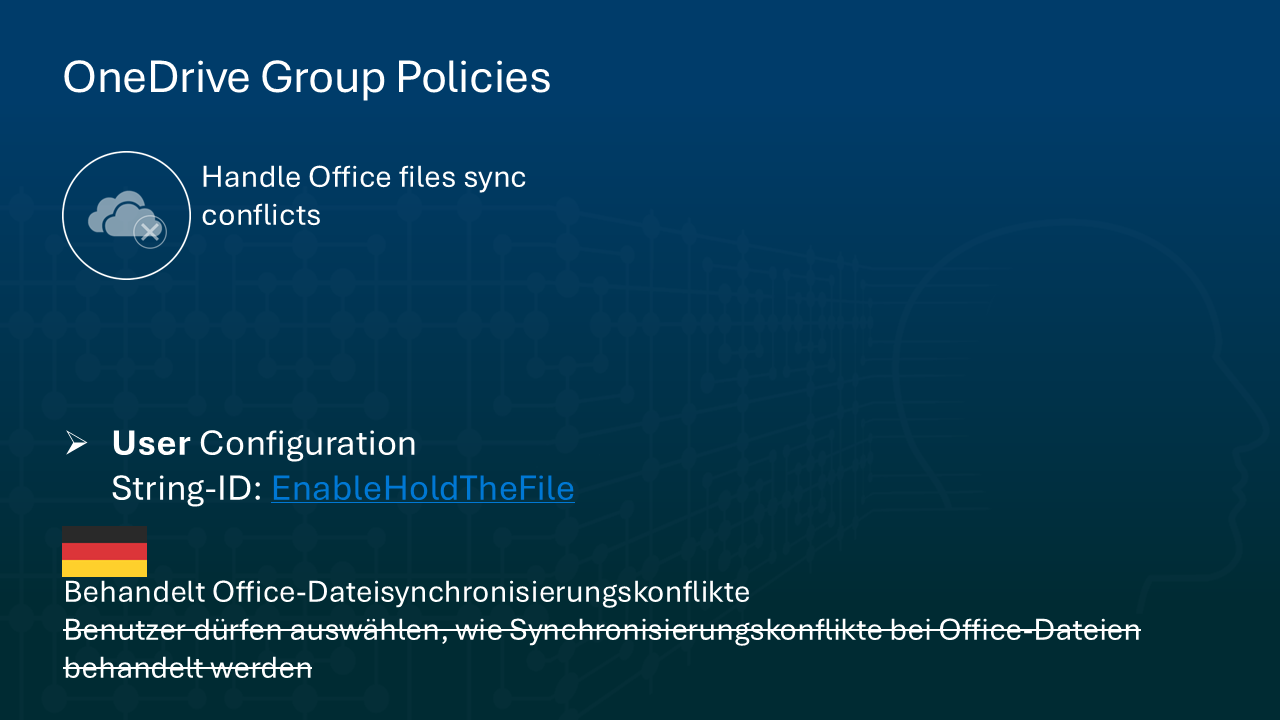The width and height of the screenshot is (1280, 720).
Task: Click the black stripe of the flag
Action: tap(104, 534)
